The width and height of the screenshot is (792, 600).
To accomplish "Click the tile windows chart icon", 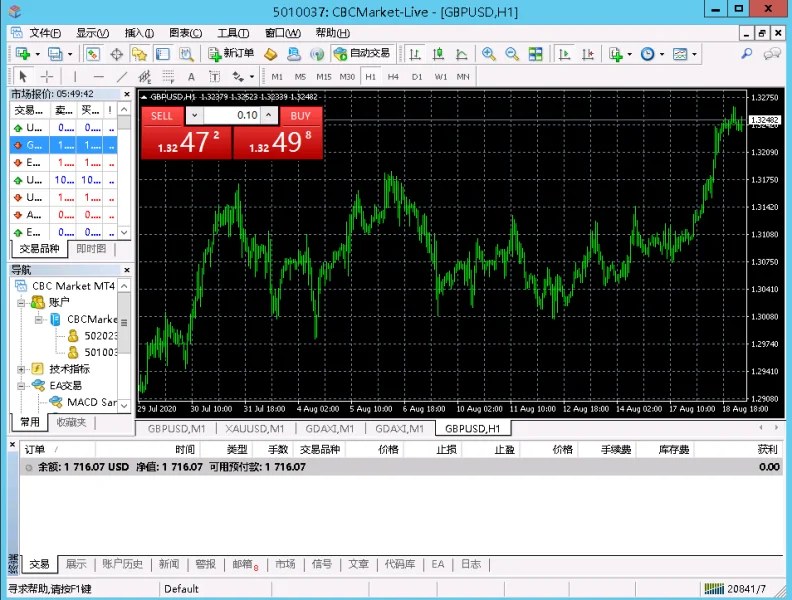I will 536,54.
